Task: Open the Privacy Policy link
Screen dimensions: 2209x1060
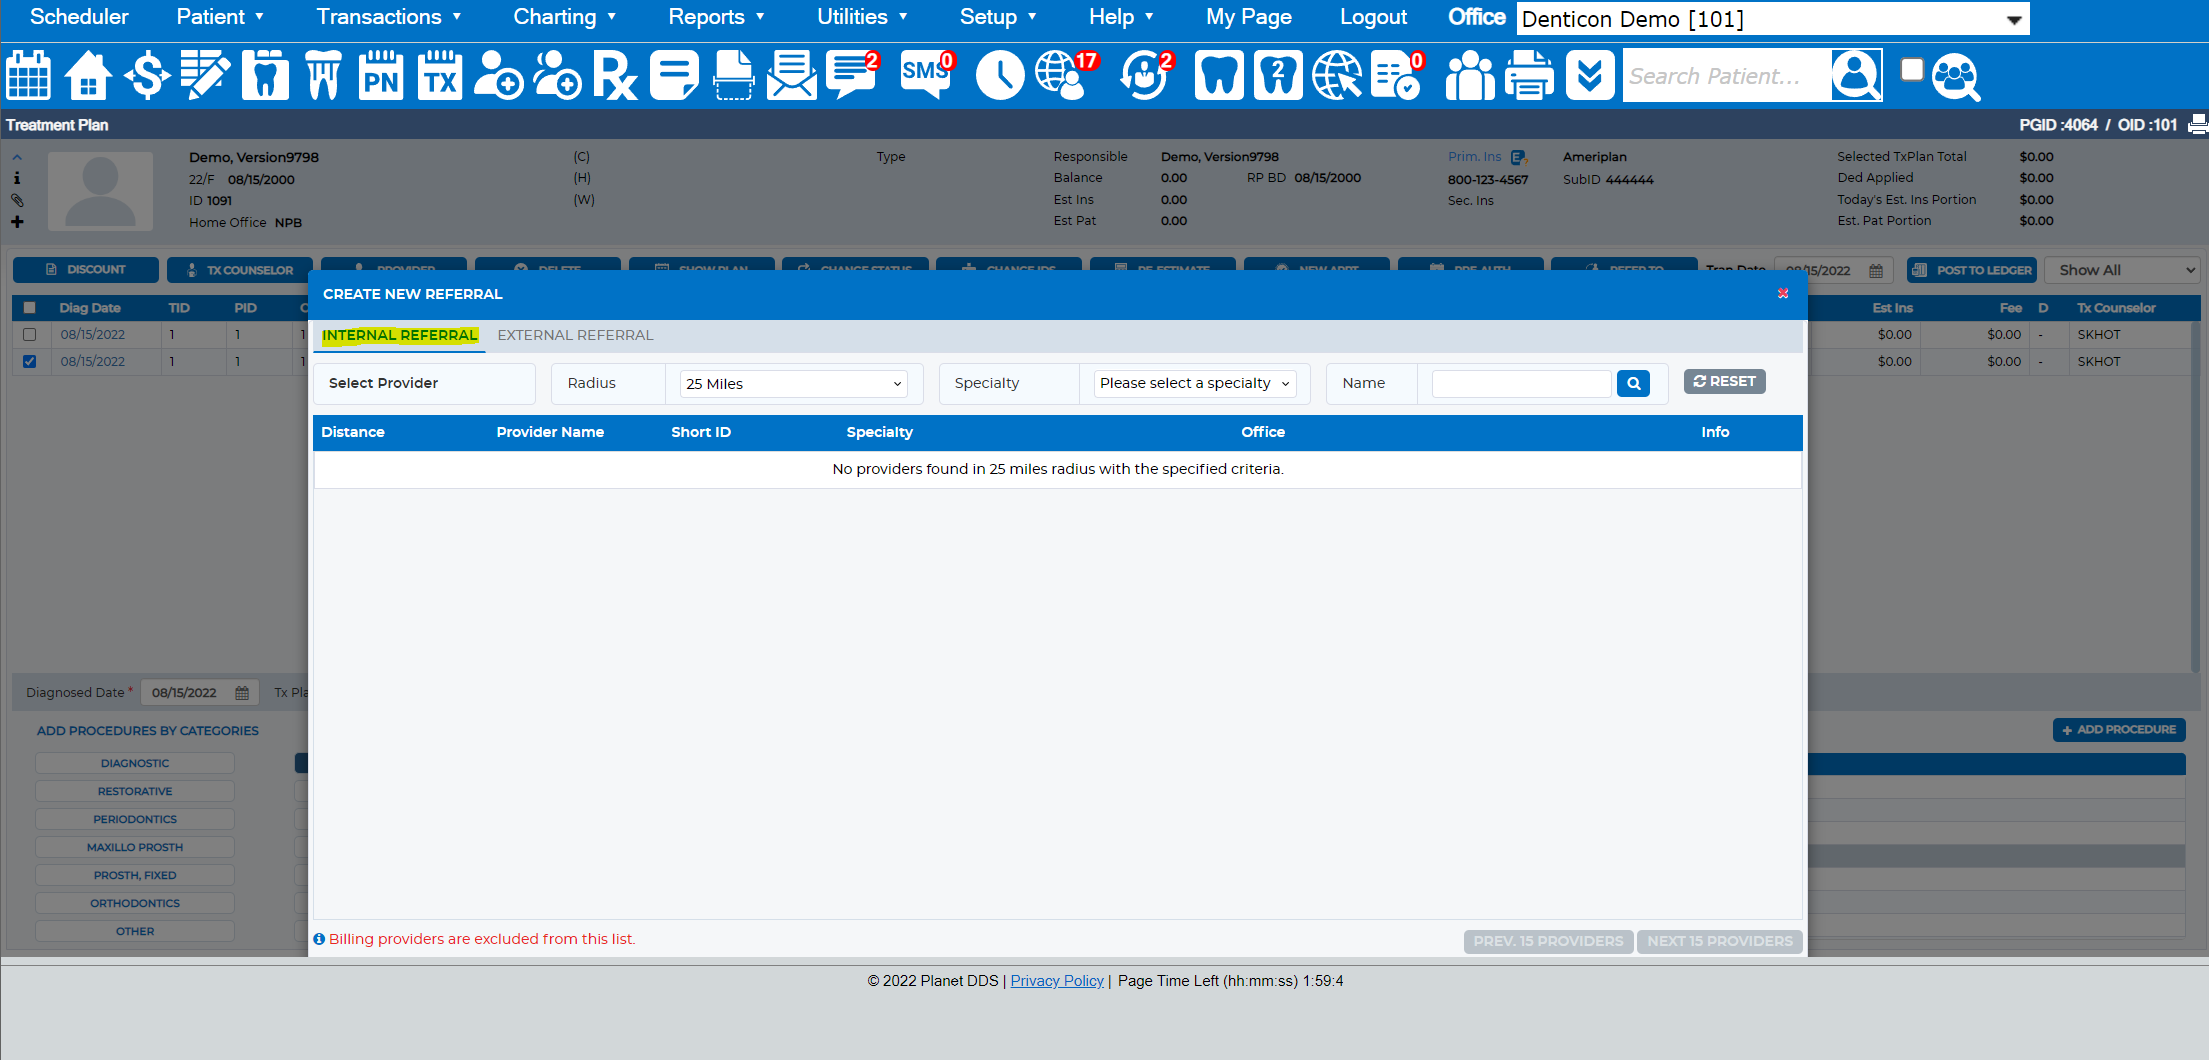Action: pyautogui.click(x=1057, y=981)
